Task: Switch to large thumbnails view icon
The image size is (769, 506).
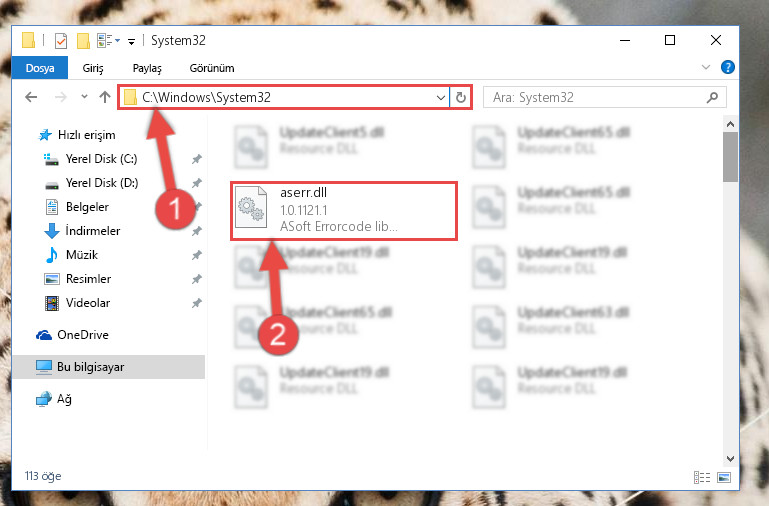Action: point(724,477)
